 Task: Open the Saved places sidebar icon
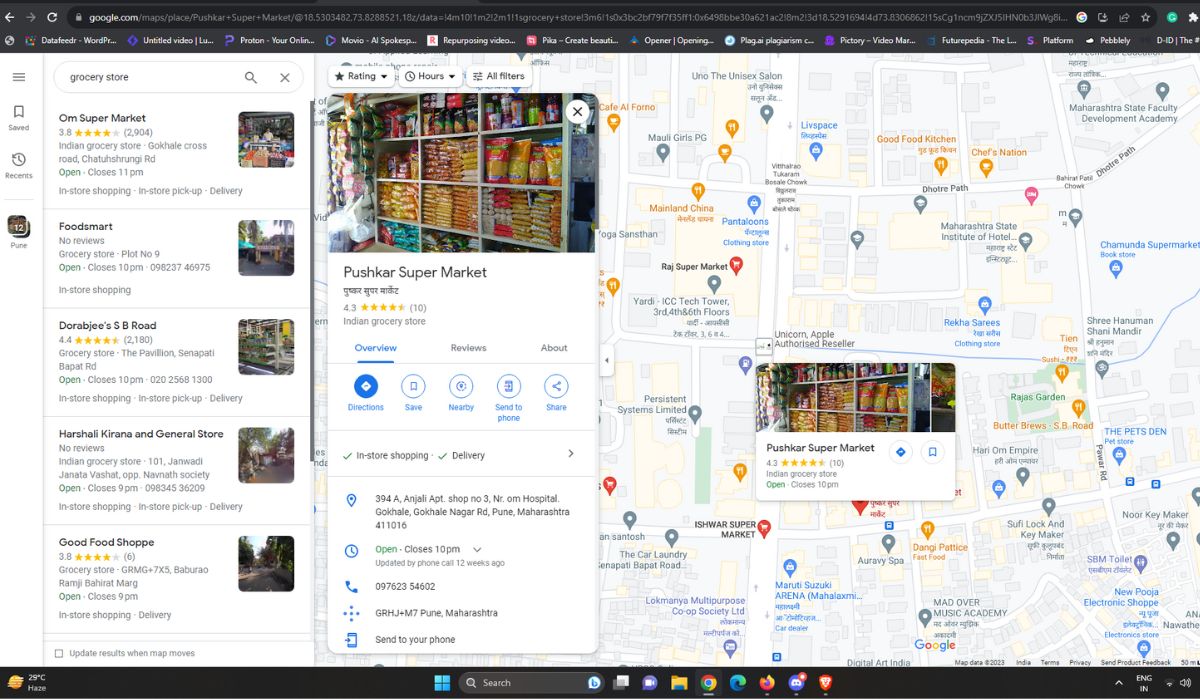tap(18, 112)
